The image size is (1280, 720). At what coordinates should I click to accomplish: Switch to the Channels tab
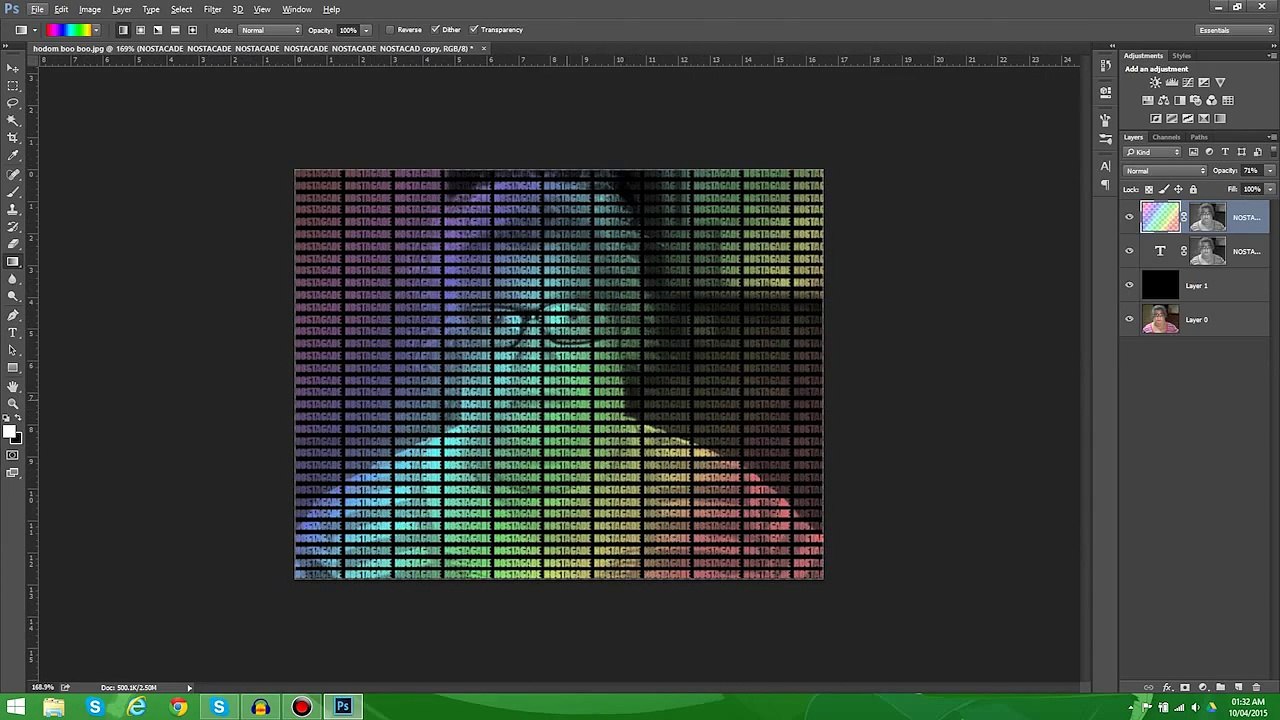(1166, 137)
